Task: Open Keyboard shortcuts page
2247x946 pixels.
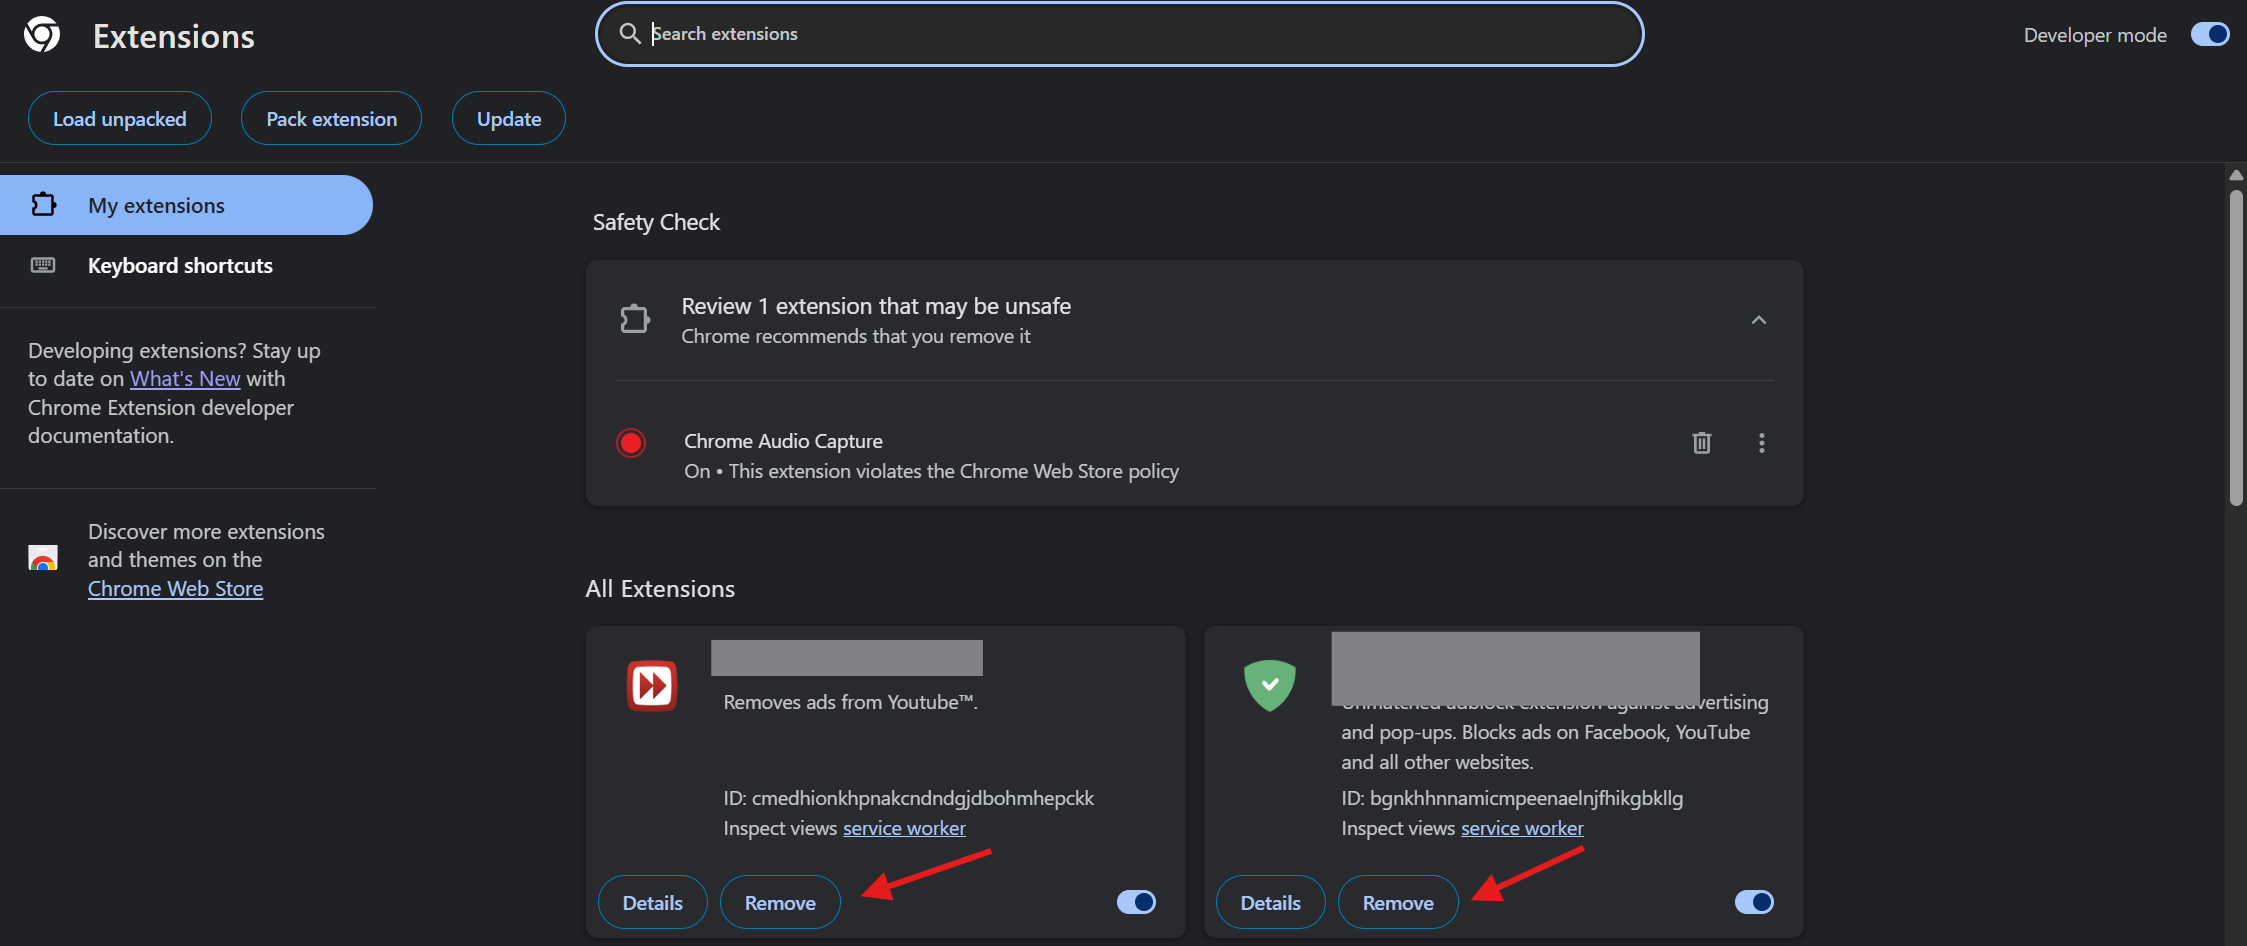Action: (180, 266)
